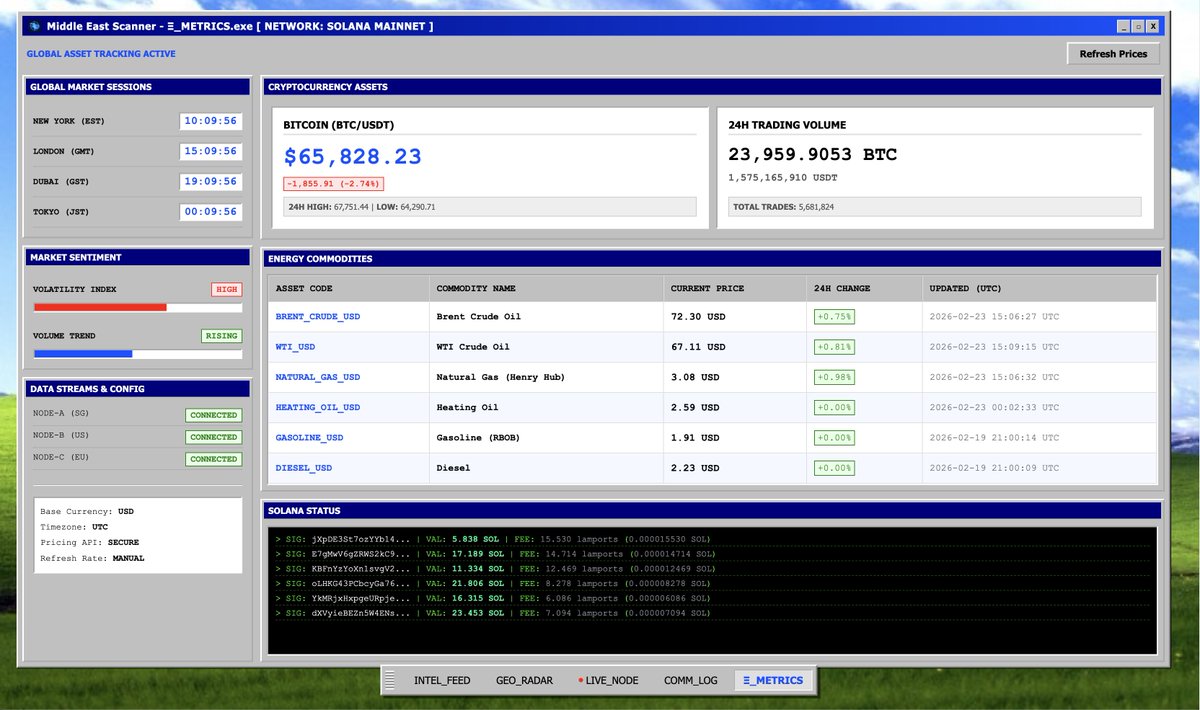Click the Dubai time field
This screenshot has height=710, width=1200.
click(210, 182)
